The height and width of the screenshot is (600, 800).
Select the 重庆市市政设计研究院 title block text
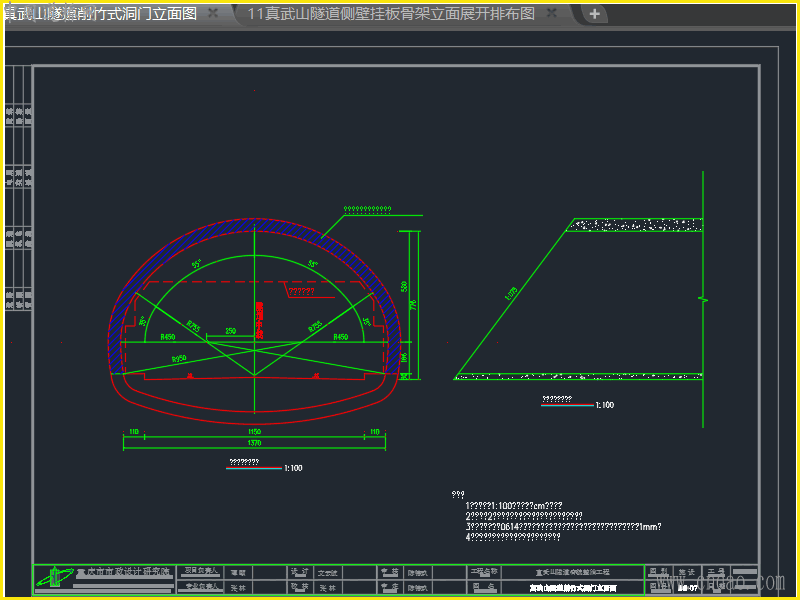(123, 572)
